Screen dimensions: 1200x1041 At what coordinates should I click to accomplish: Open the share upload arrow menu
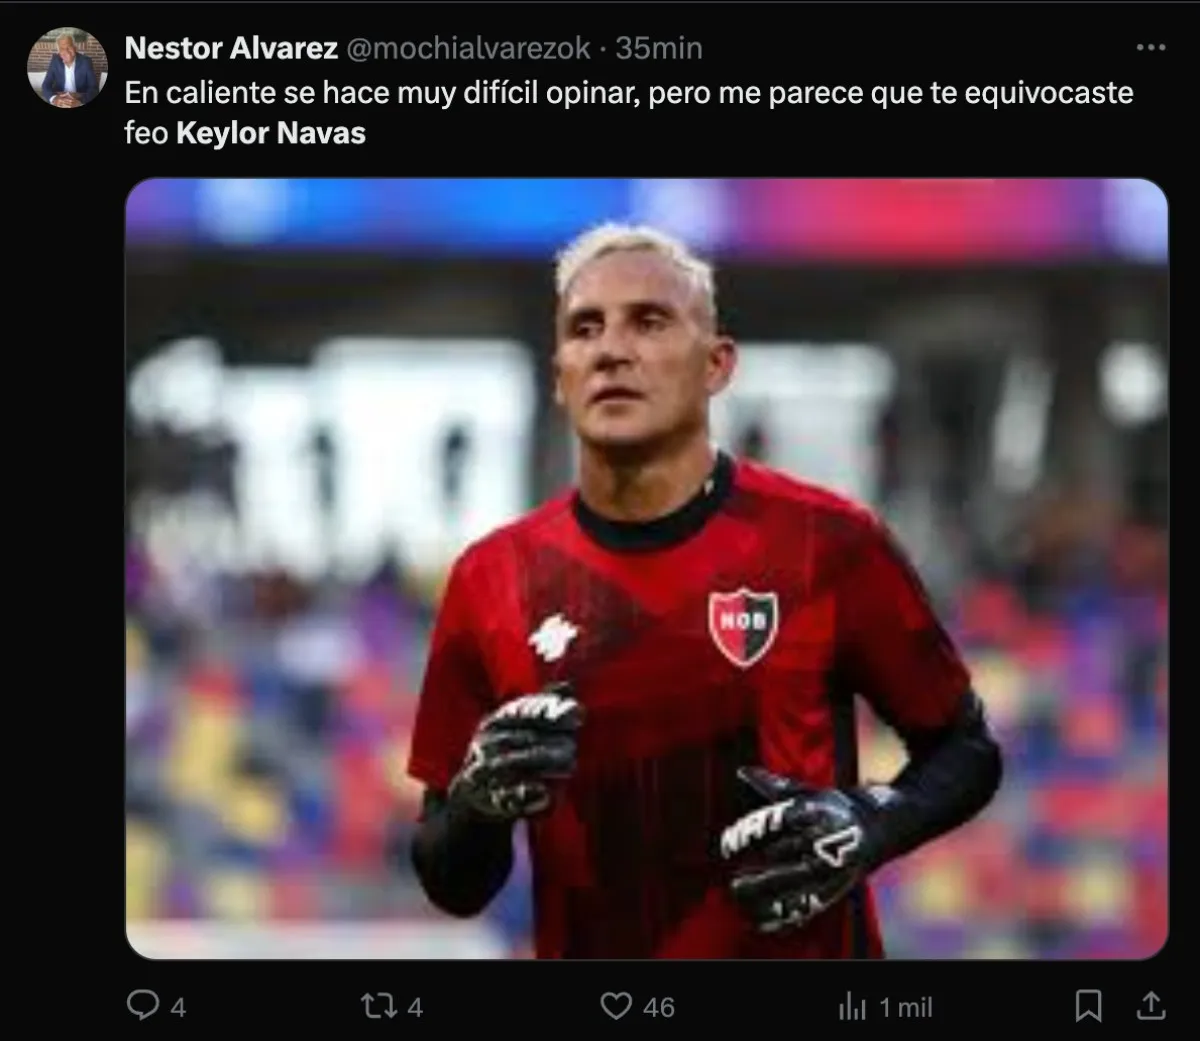point(1151,1005)
